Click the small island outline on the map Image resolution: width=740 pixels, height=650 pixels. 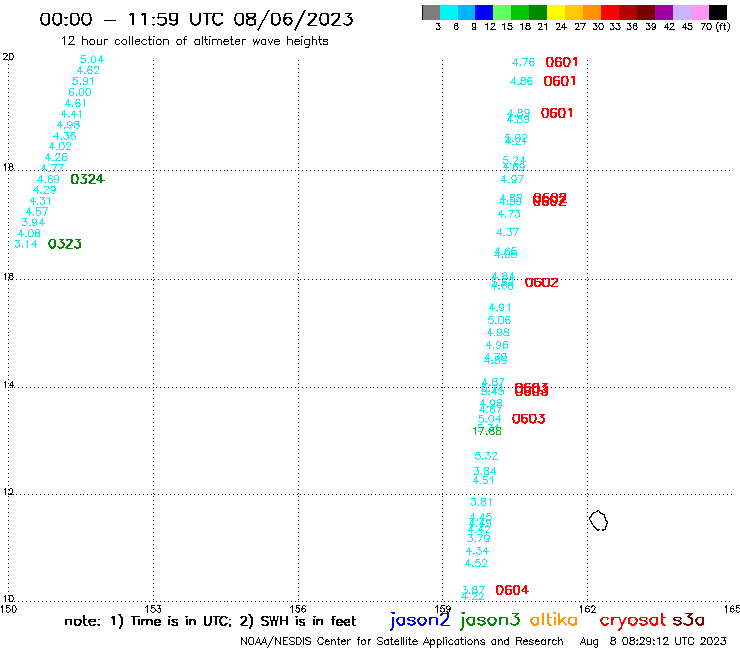598,521
